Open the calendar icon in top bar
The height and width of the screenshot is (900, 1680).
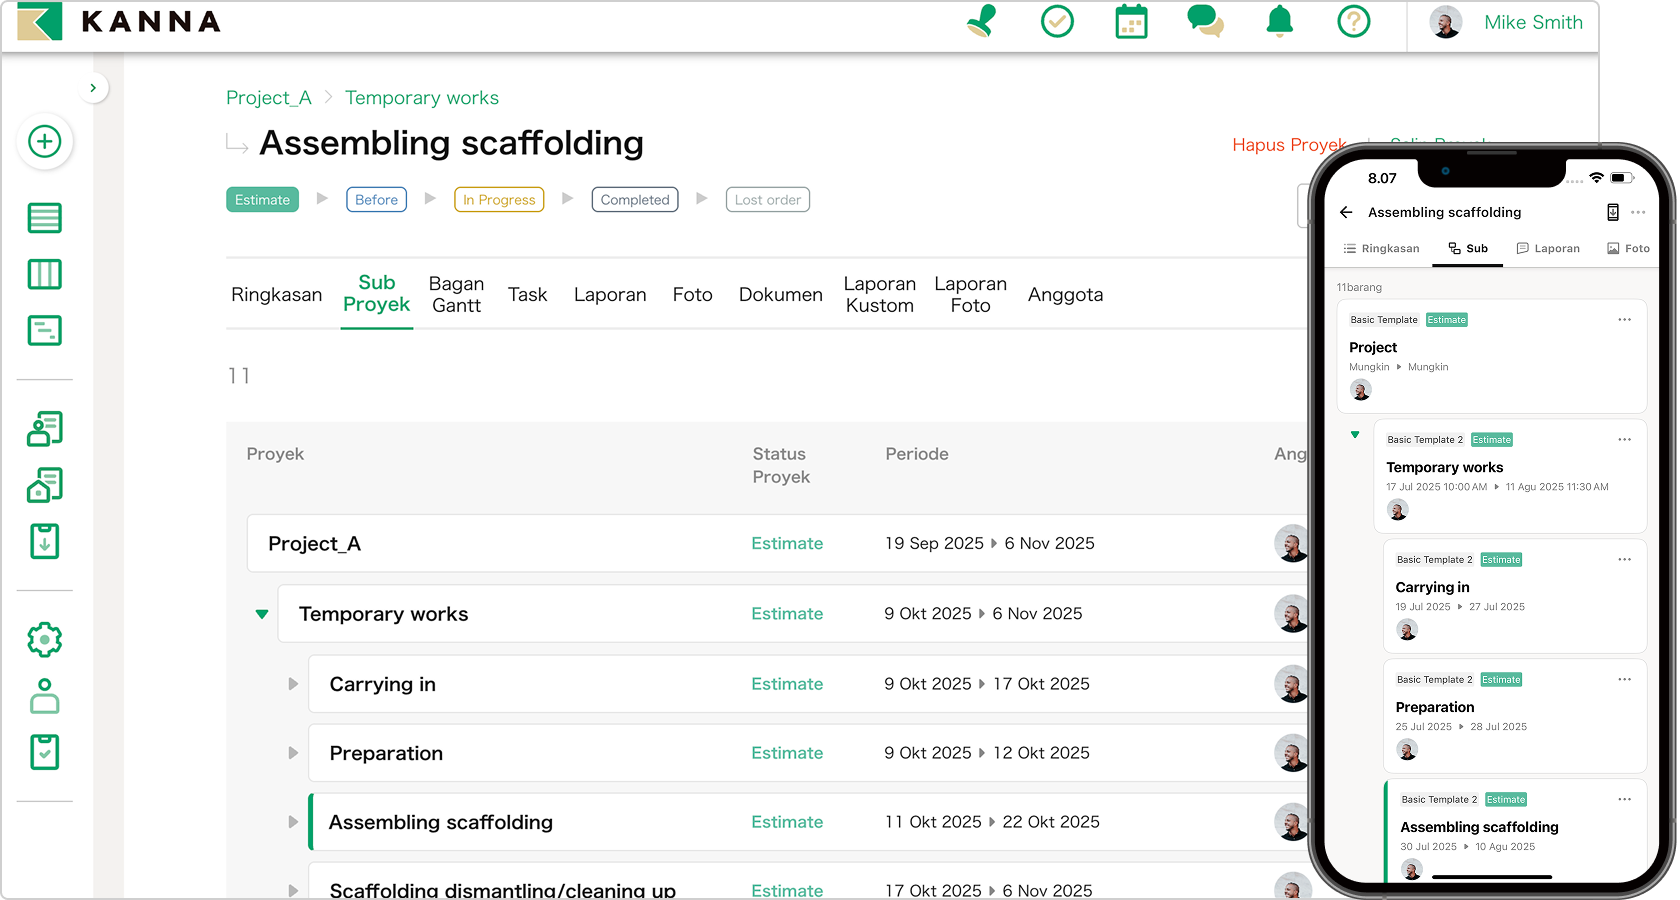[x=1131, y=22]
